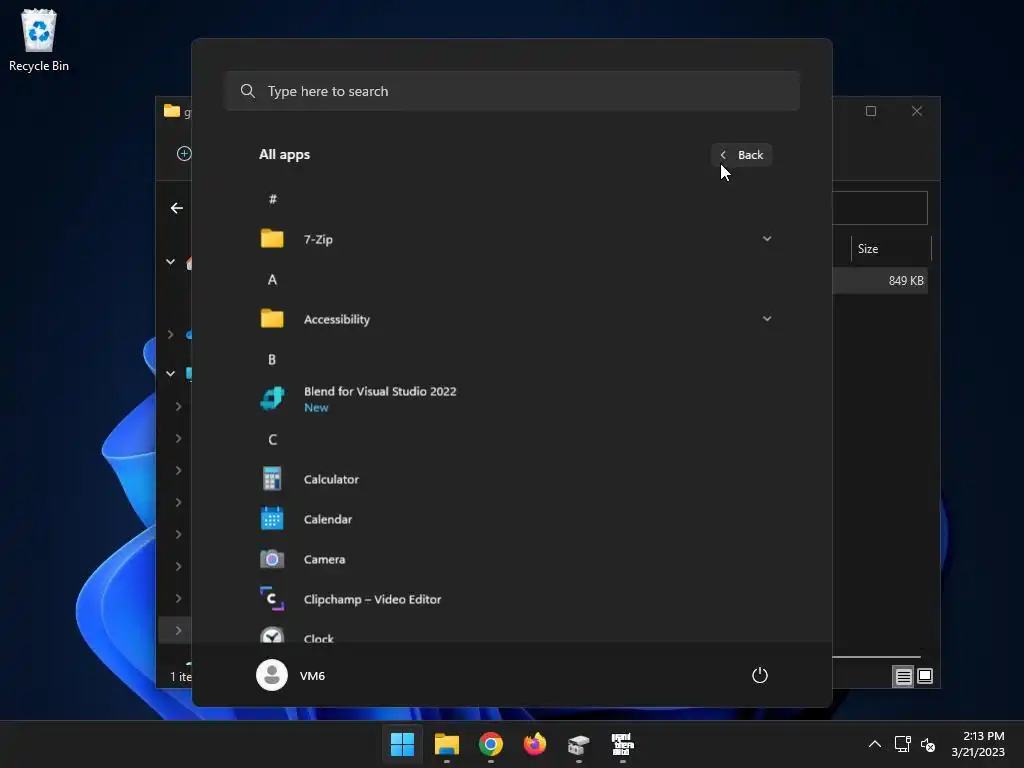Launch the Calculator app icon
Screen dimensions: 1024x768
click(272, 479)
